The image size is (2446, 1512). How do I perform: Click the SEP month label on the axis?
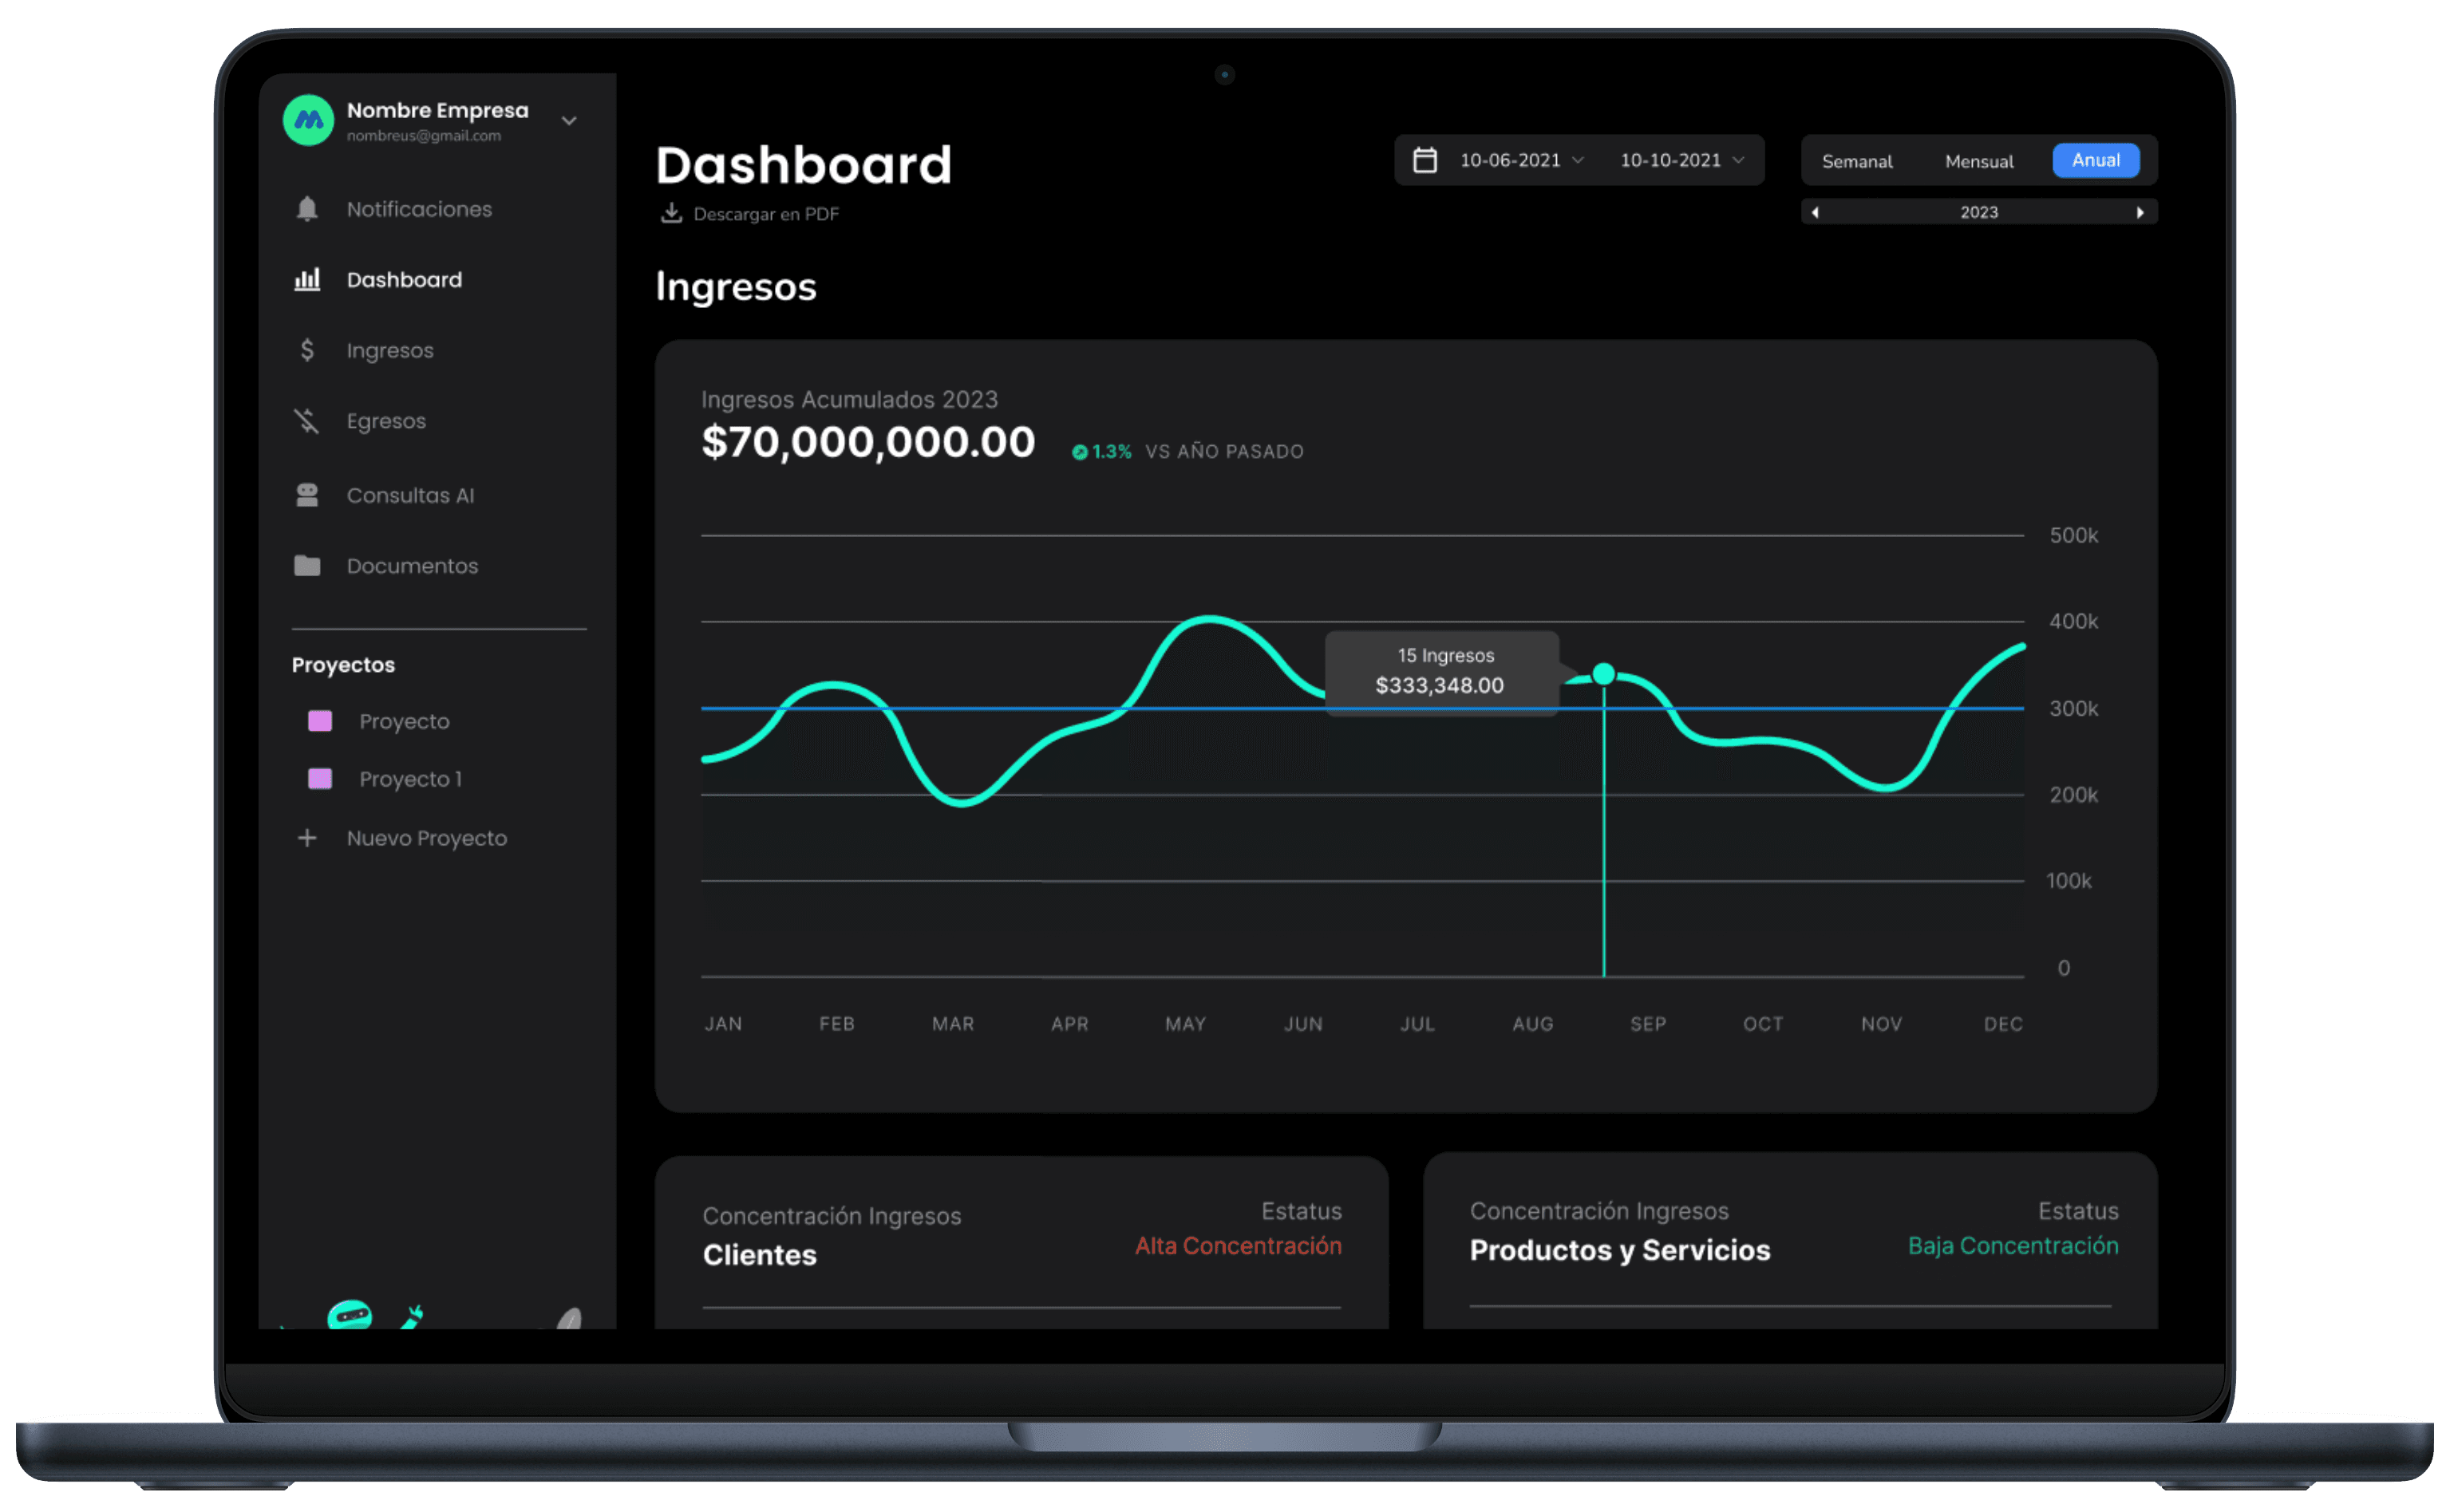[1647, 1024]
